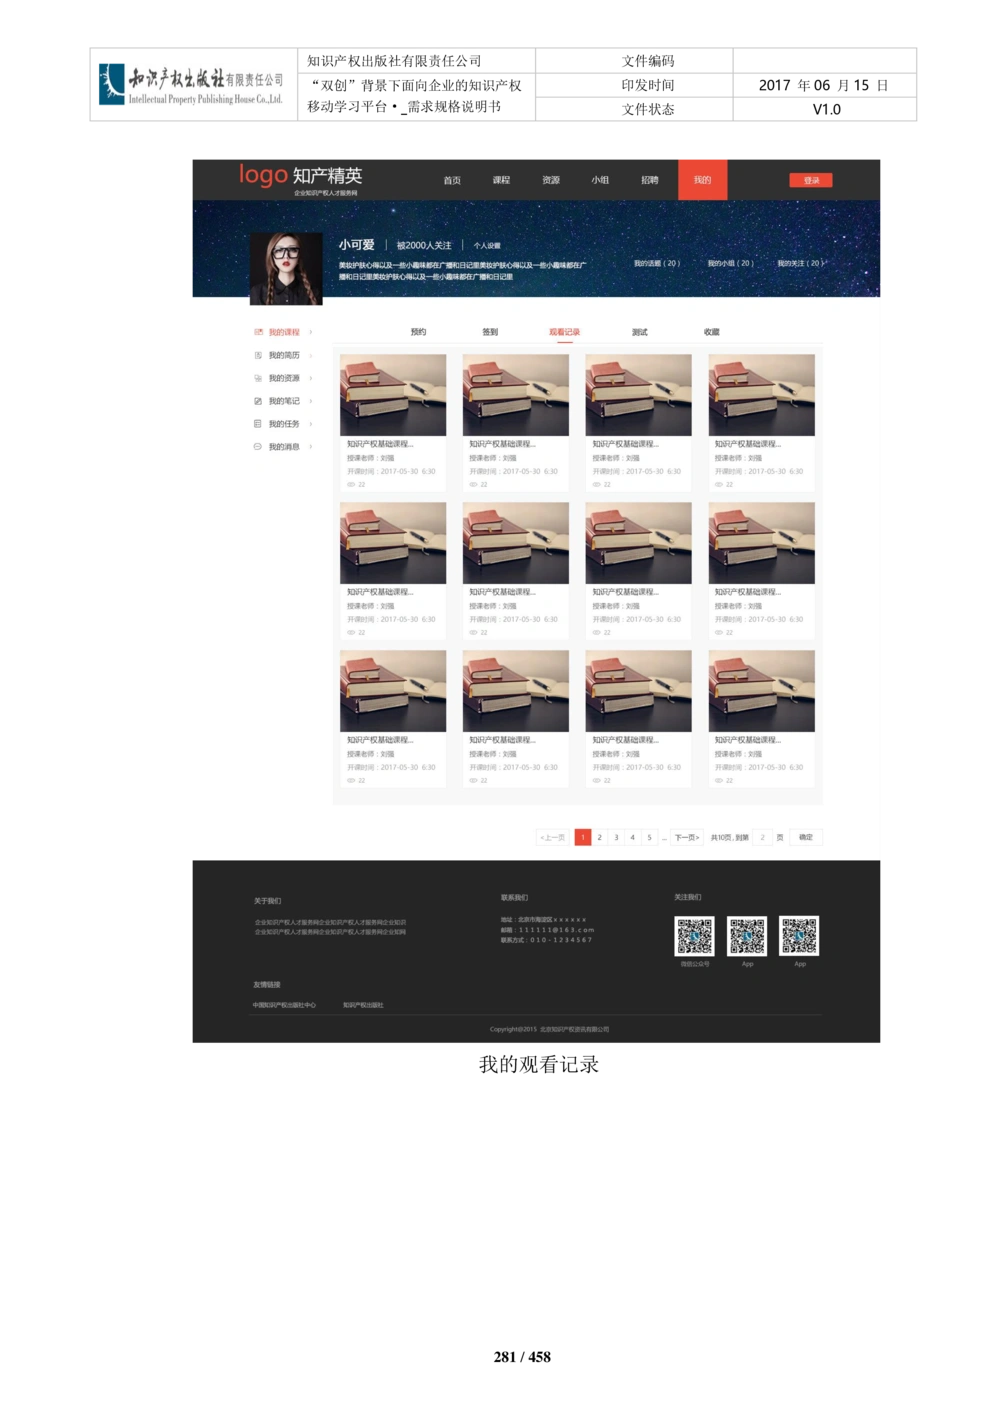1000x1414 pixels.
Task: Click the 我的资源 sidebar icon
Action: 258,378
